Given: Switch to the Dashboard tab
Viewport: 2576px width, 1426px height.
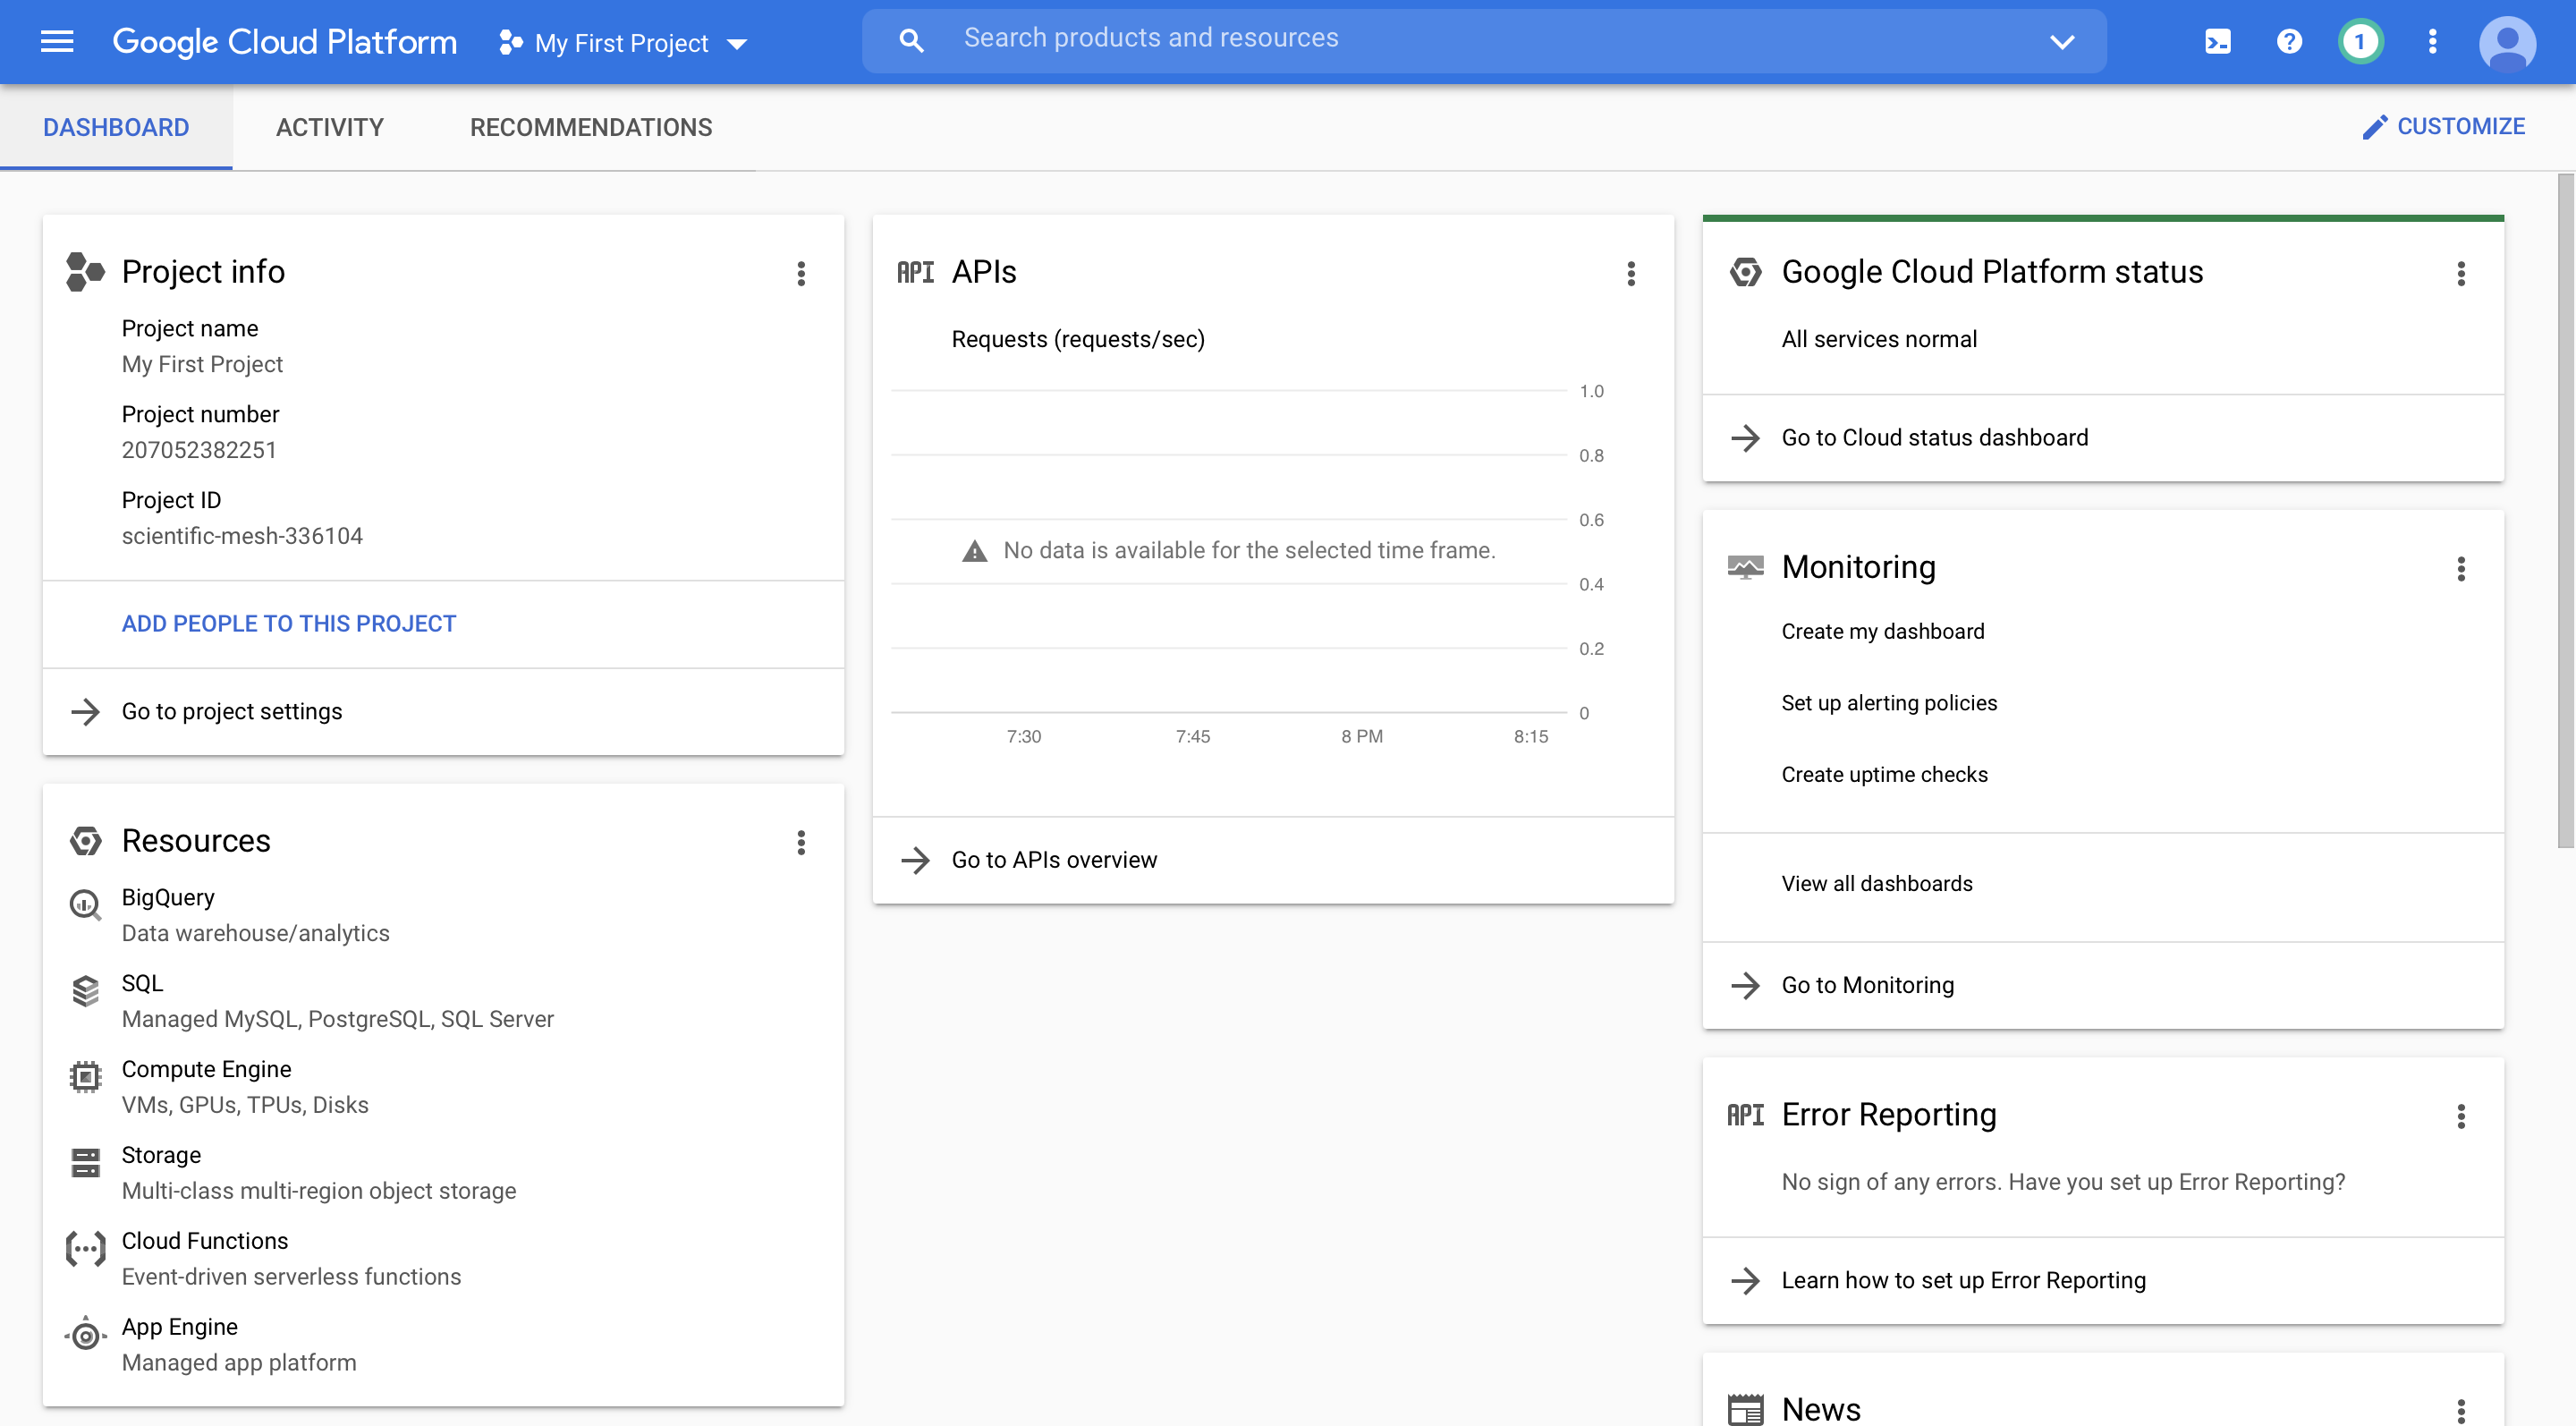Looking at the screenshot, I should pyautogui.click(x=116, y=127).
